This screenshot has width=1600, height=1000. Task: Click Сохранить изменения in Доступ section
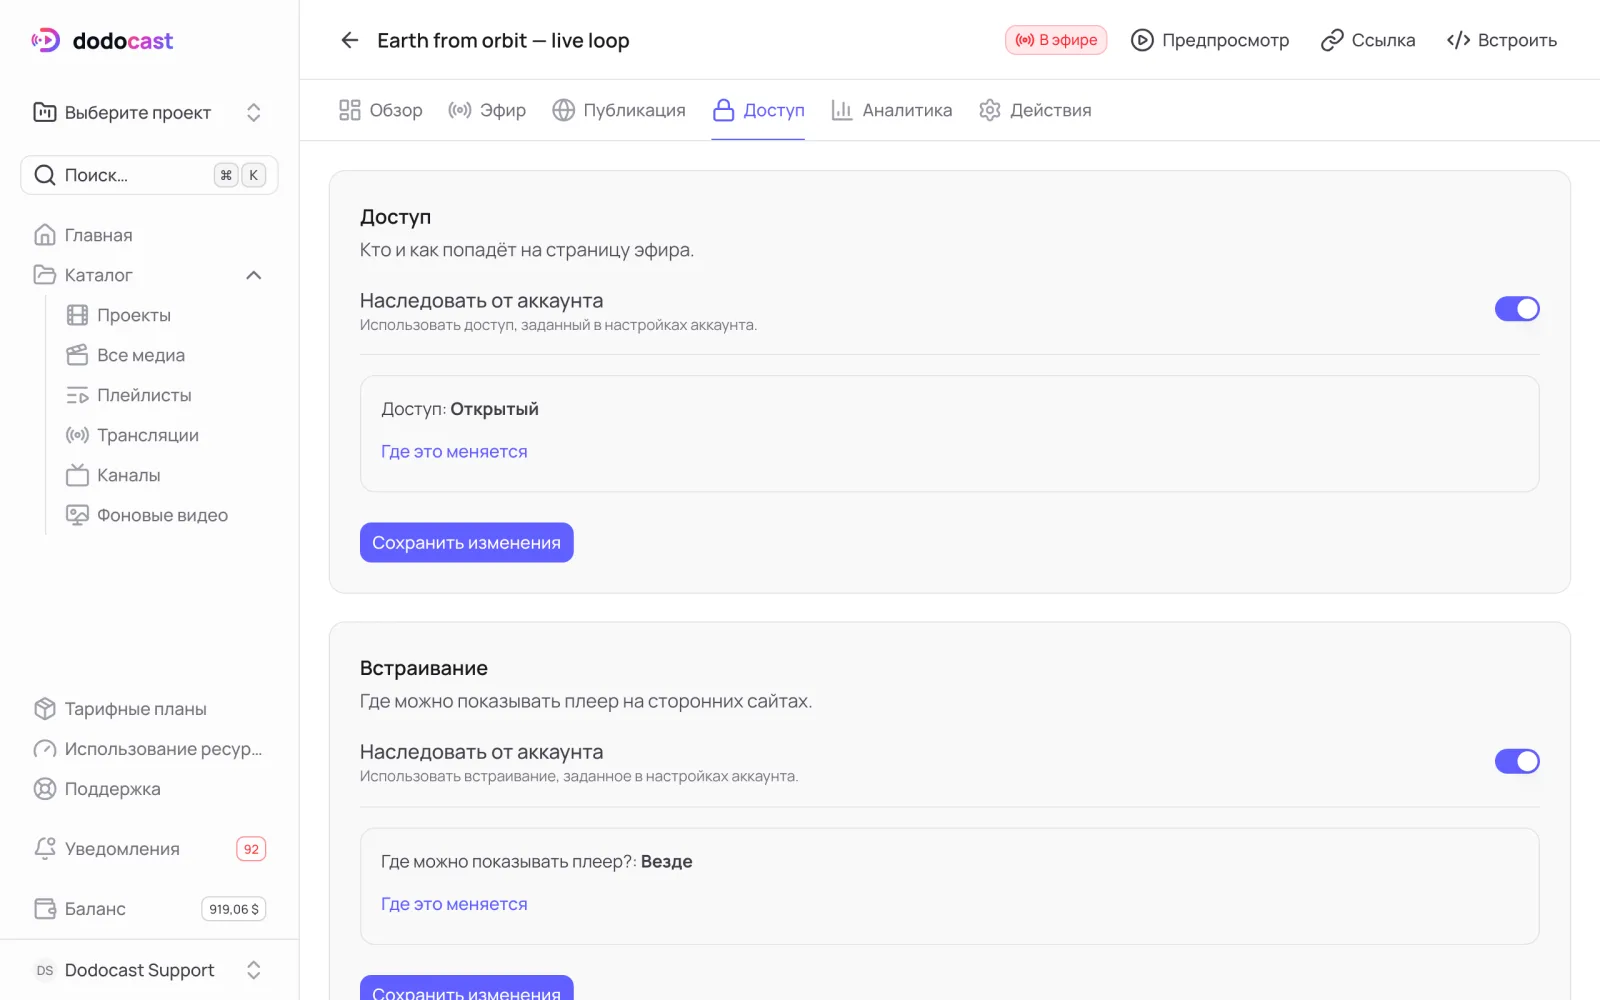[467, 542]
